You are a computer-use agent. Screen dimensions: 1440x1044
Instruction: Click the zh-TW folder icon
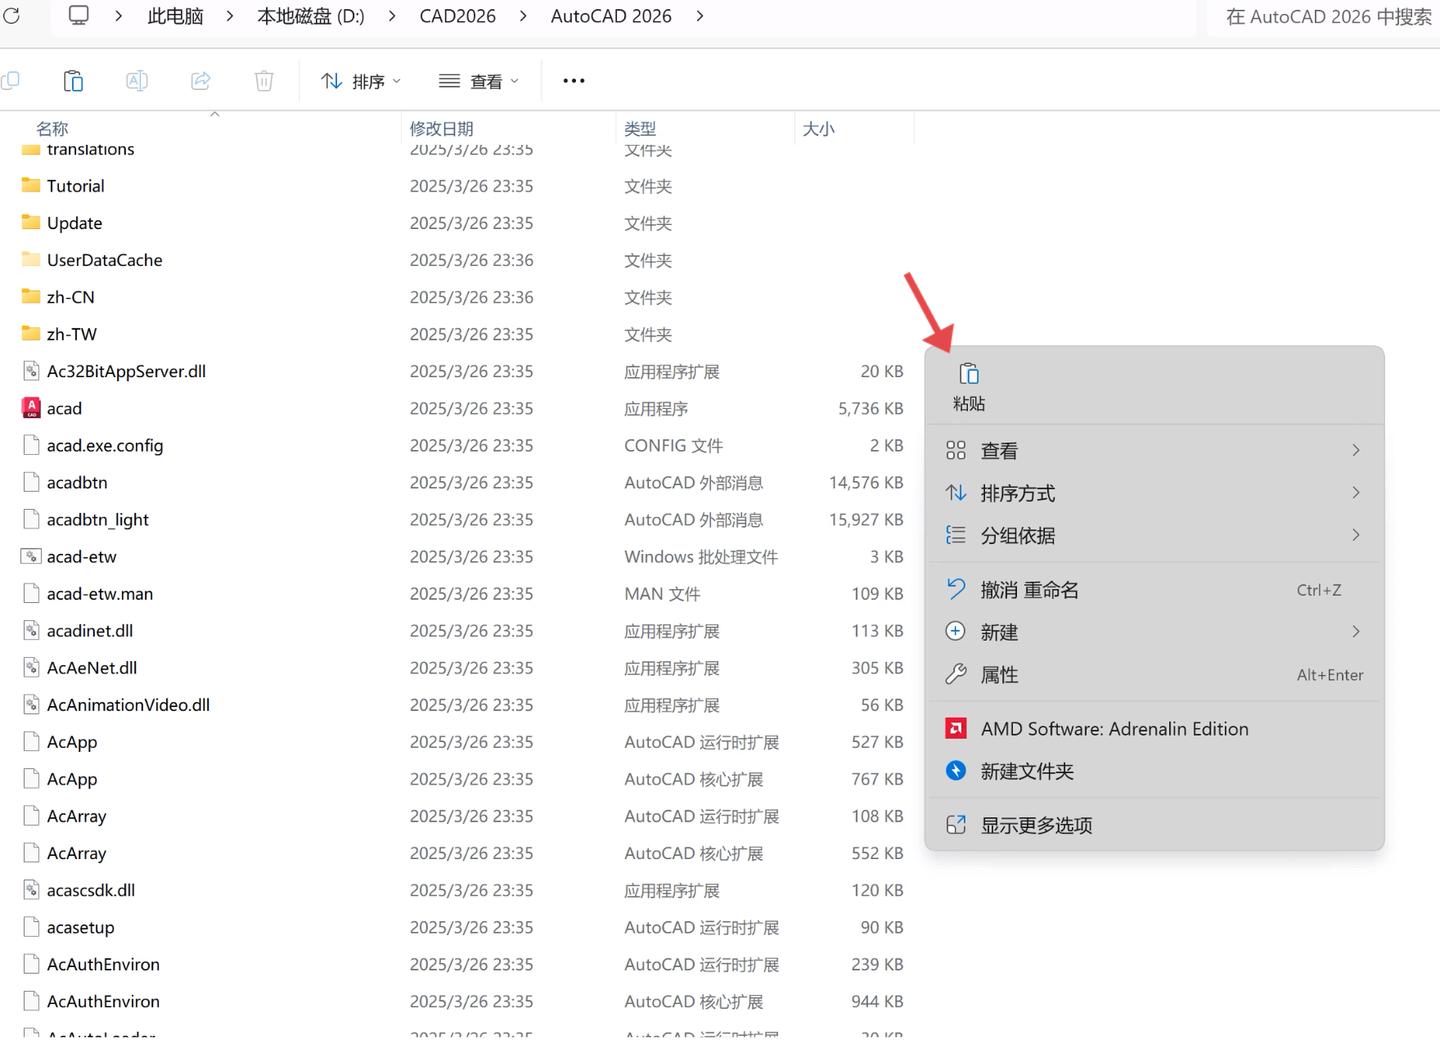coord(31,333)
